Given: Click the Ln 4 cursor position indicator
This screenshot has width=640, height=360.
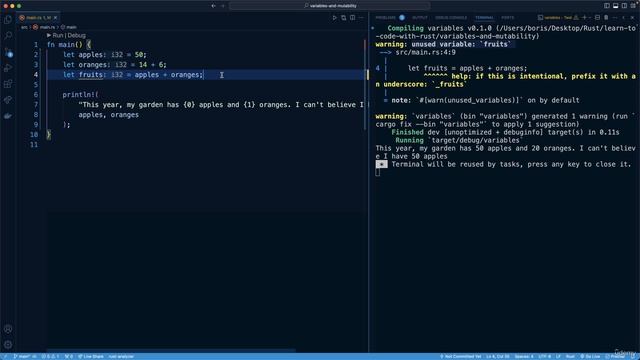Looking at the screenshot, I should (498, 356).
